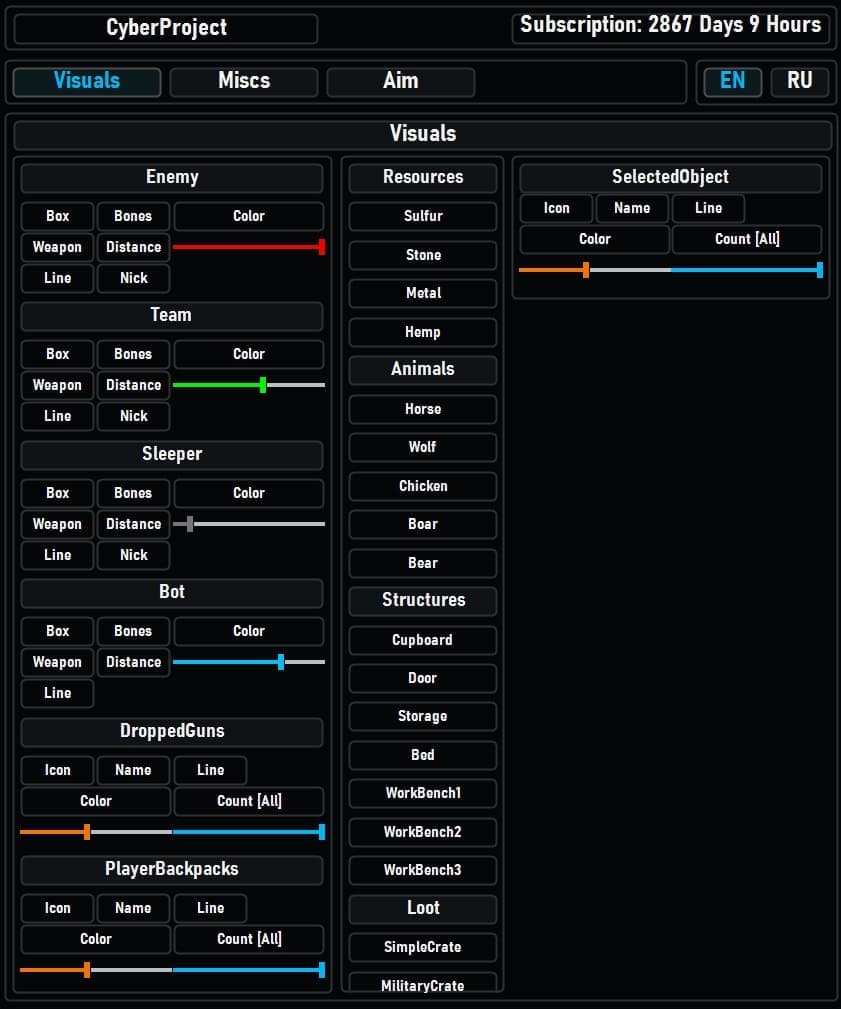
Task: Toggle Box in the Enemy section
Action: pos(58,216)
